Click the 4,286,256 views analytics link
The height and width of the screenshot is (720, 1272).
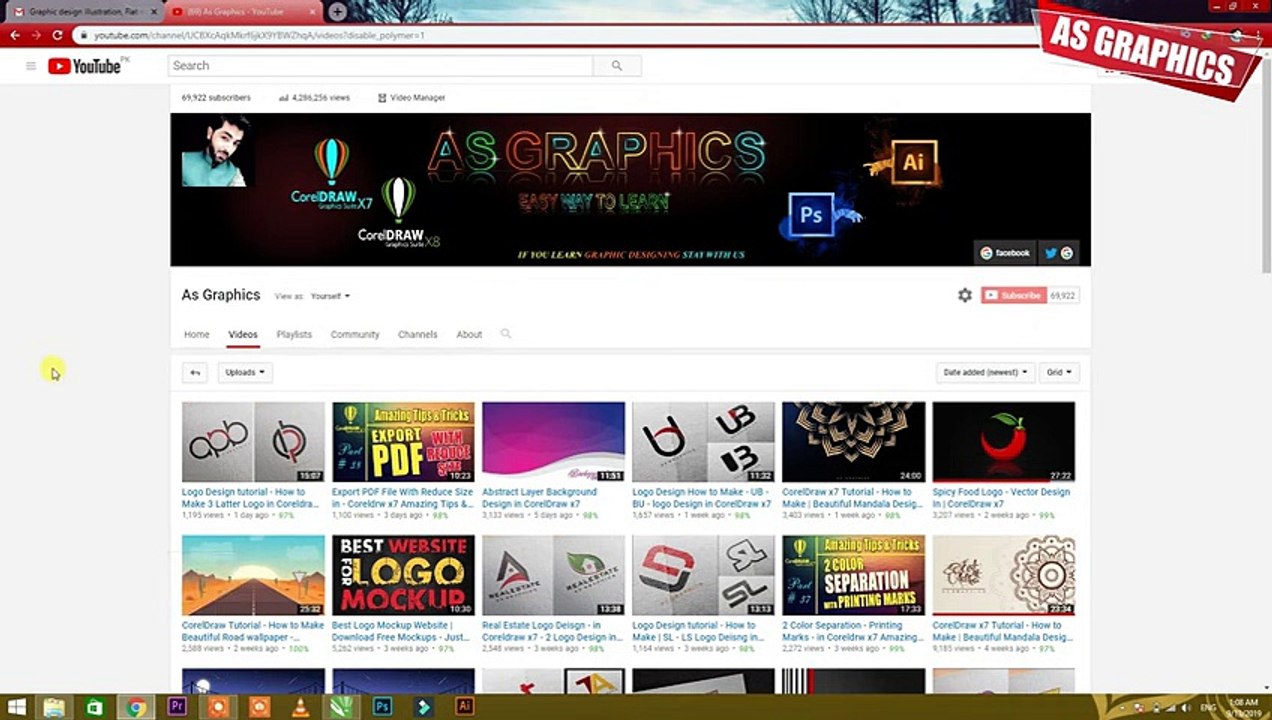pos(314,98)
